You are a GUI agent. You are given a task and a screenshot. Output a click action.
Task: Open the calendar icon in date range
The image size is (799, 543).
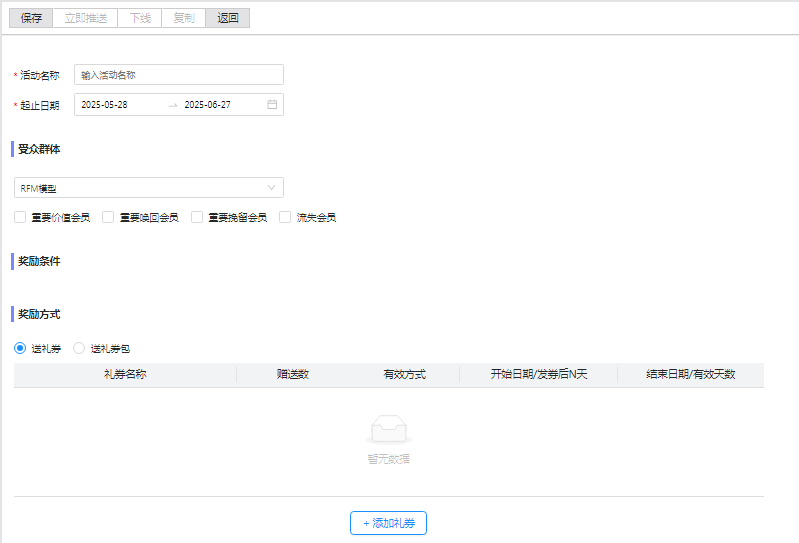point(272,104)
